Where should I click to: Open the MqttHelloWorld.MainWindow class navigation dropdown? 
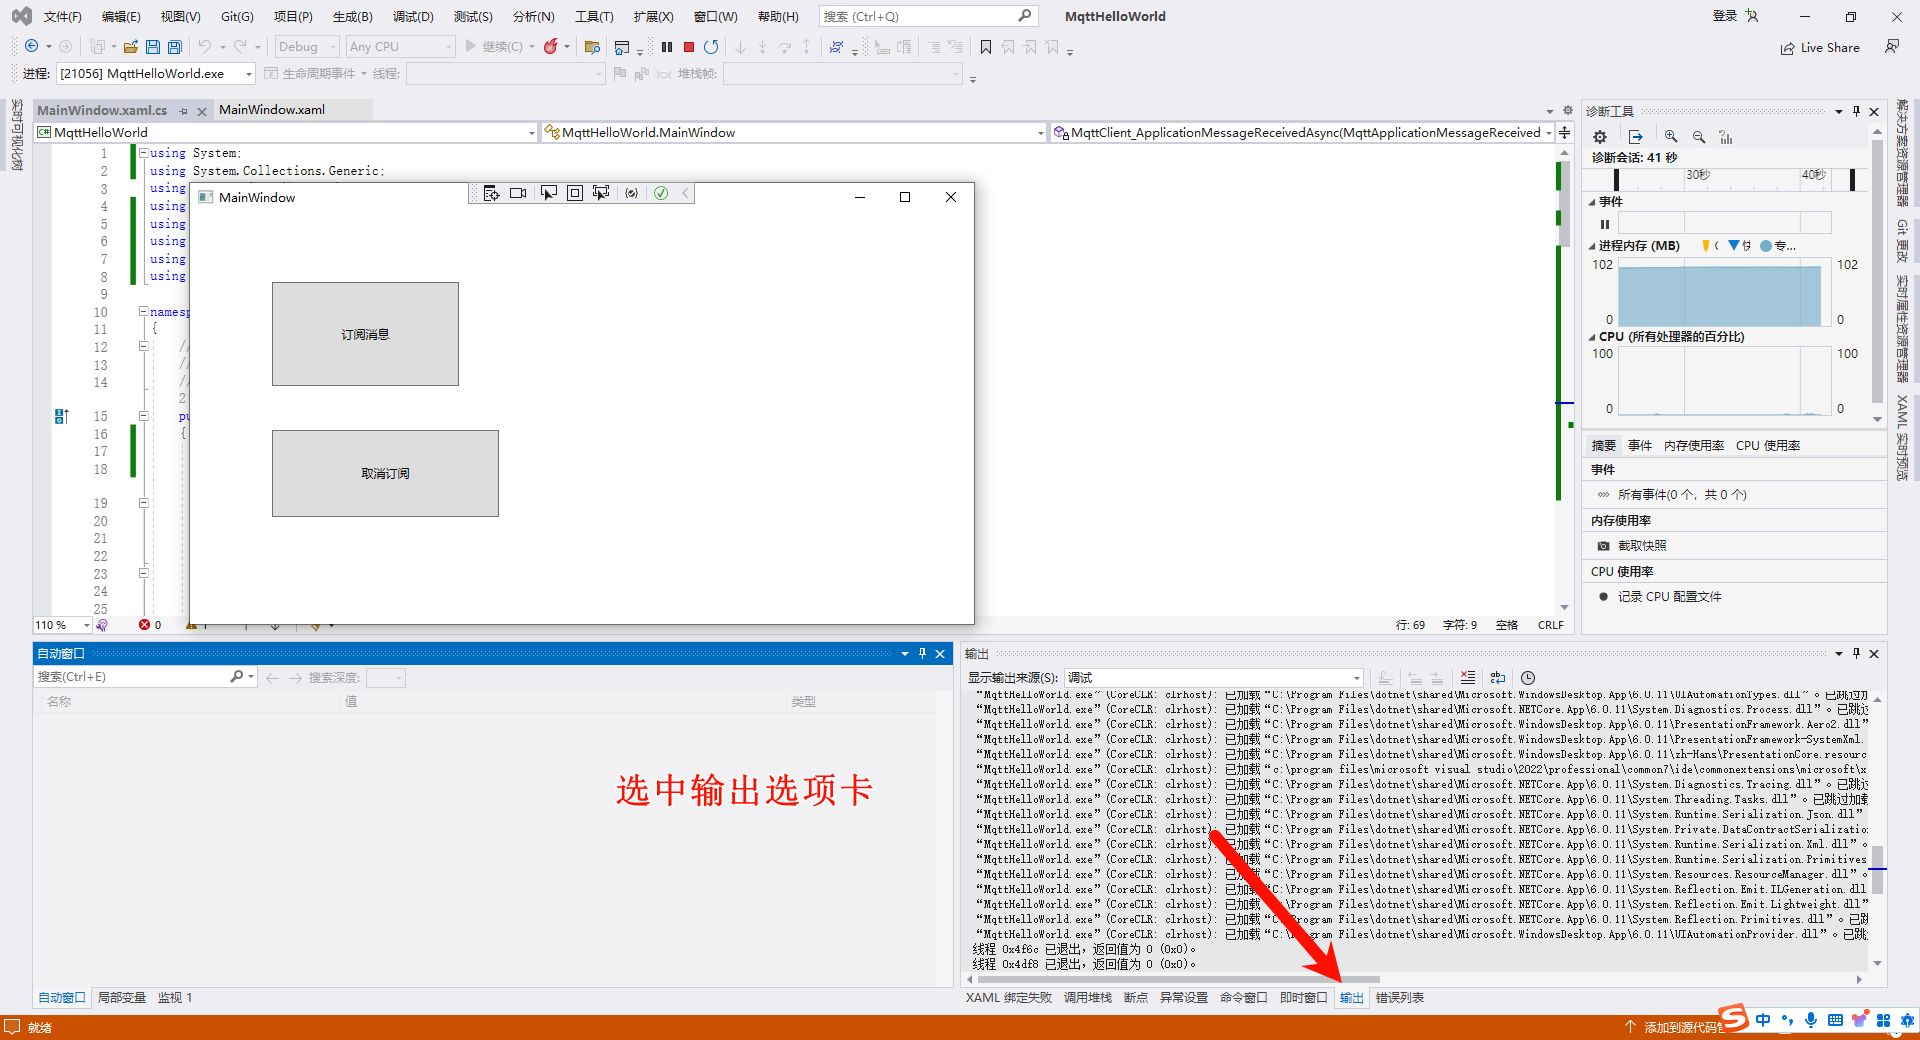(x=794, y=132)
